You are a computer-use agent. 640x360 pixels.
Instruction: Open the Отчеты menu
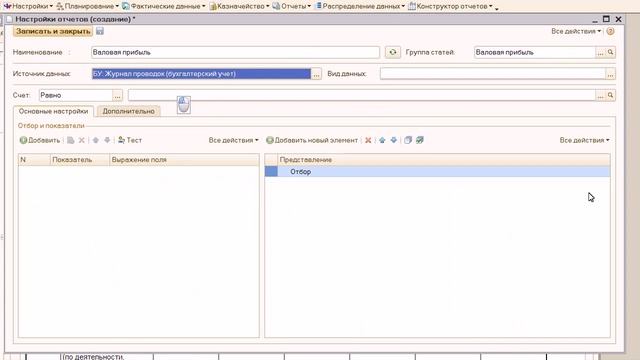click(x=291, y=6)
